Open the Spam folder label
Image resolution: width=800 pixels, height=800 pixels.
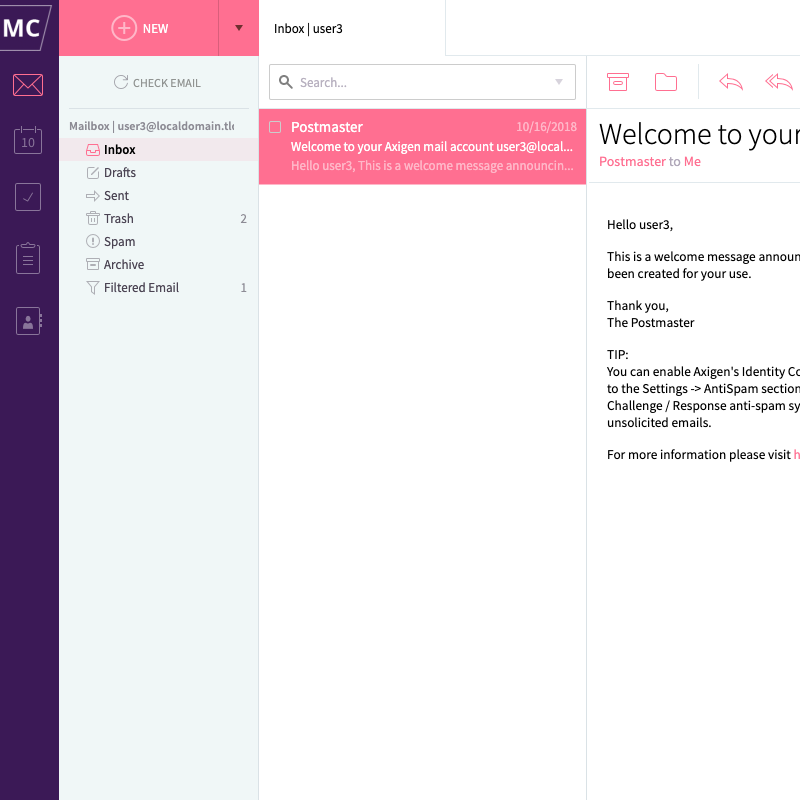(x=119, y=241)
